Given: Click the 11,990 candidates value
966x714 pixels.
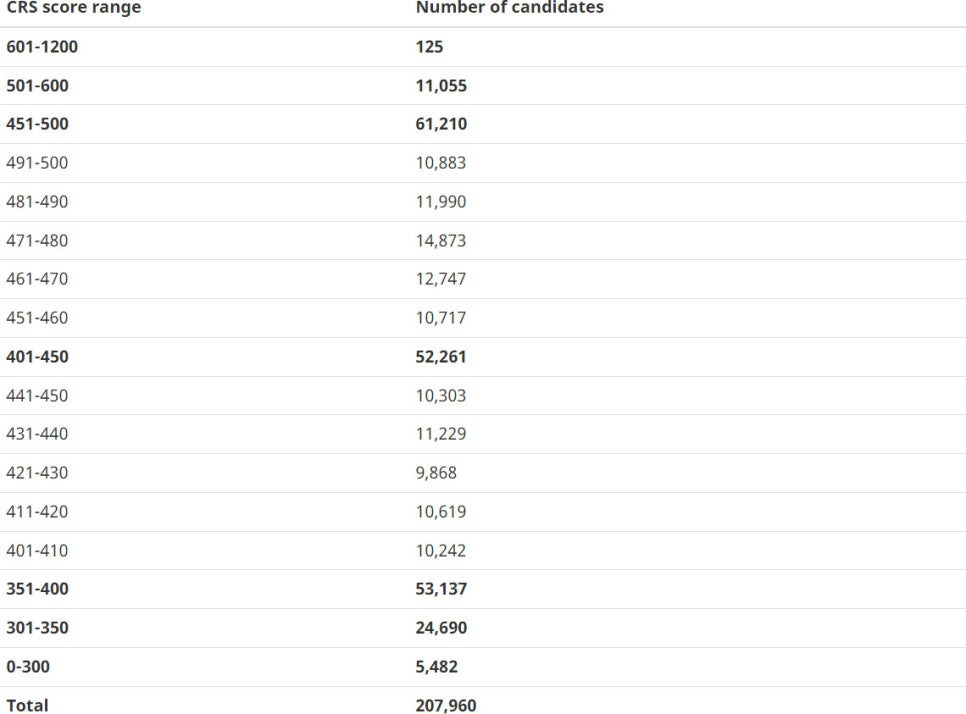Looking at the screenshot, I should coord(440,201).
